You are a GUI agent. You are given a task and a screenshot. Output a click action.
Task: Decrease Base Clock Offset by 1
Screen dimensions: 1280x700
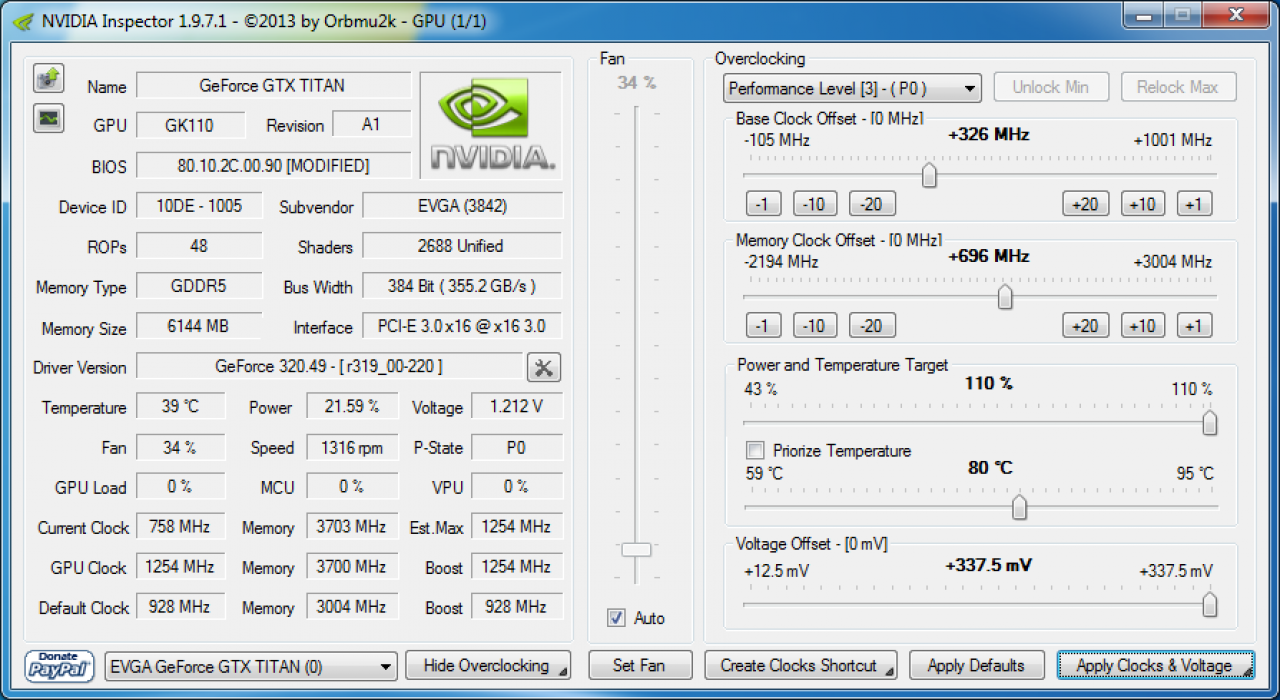[763, 204]
